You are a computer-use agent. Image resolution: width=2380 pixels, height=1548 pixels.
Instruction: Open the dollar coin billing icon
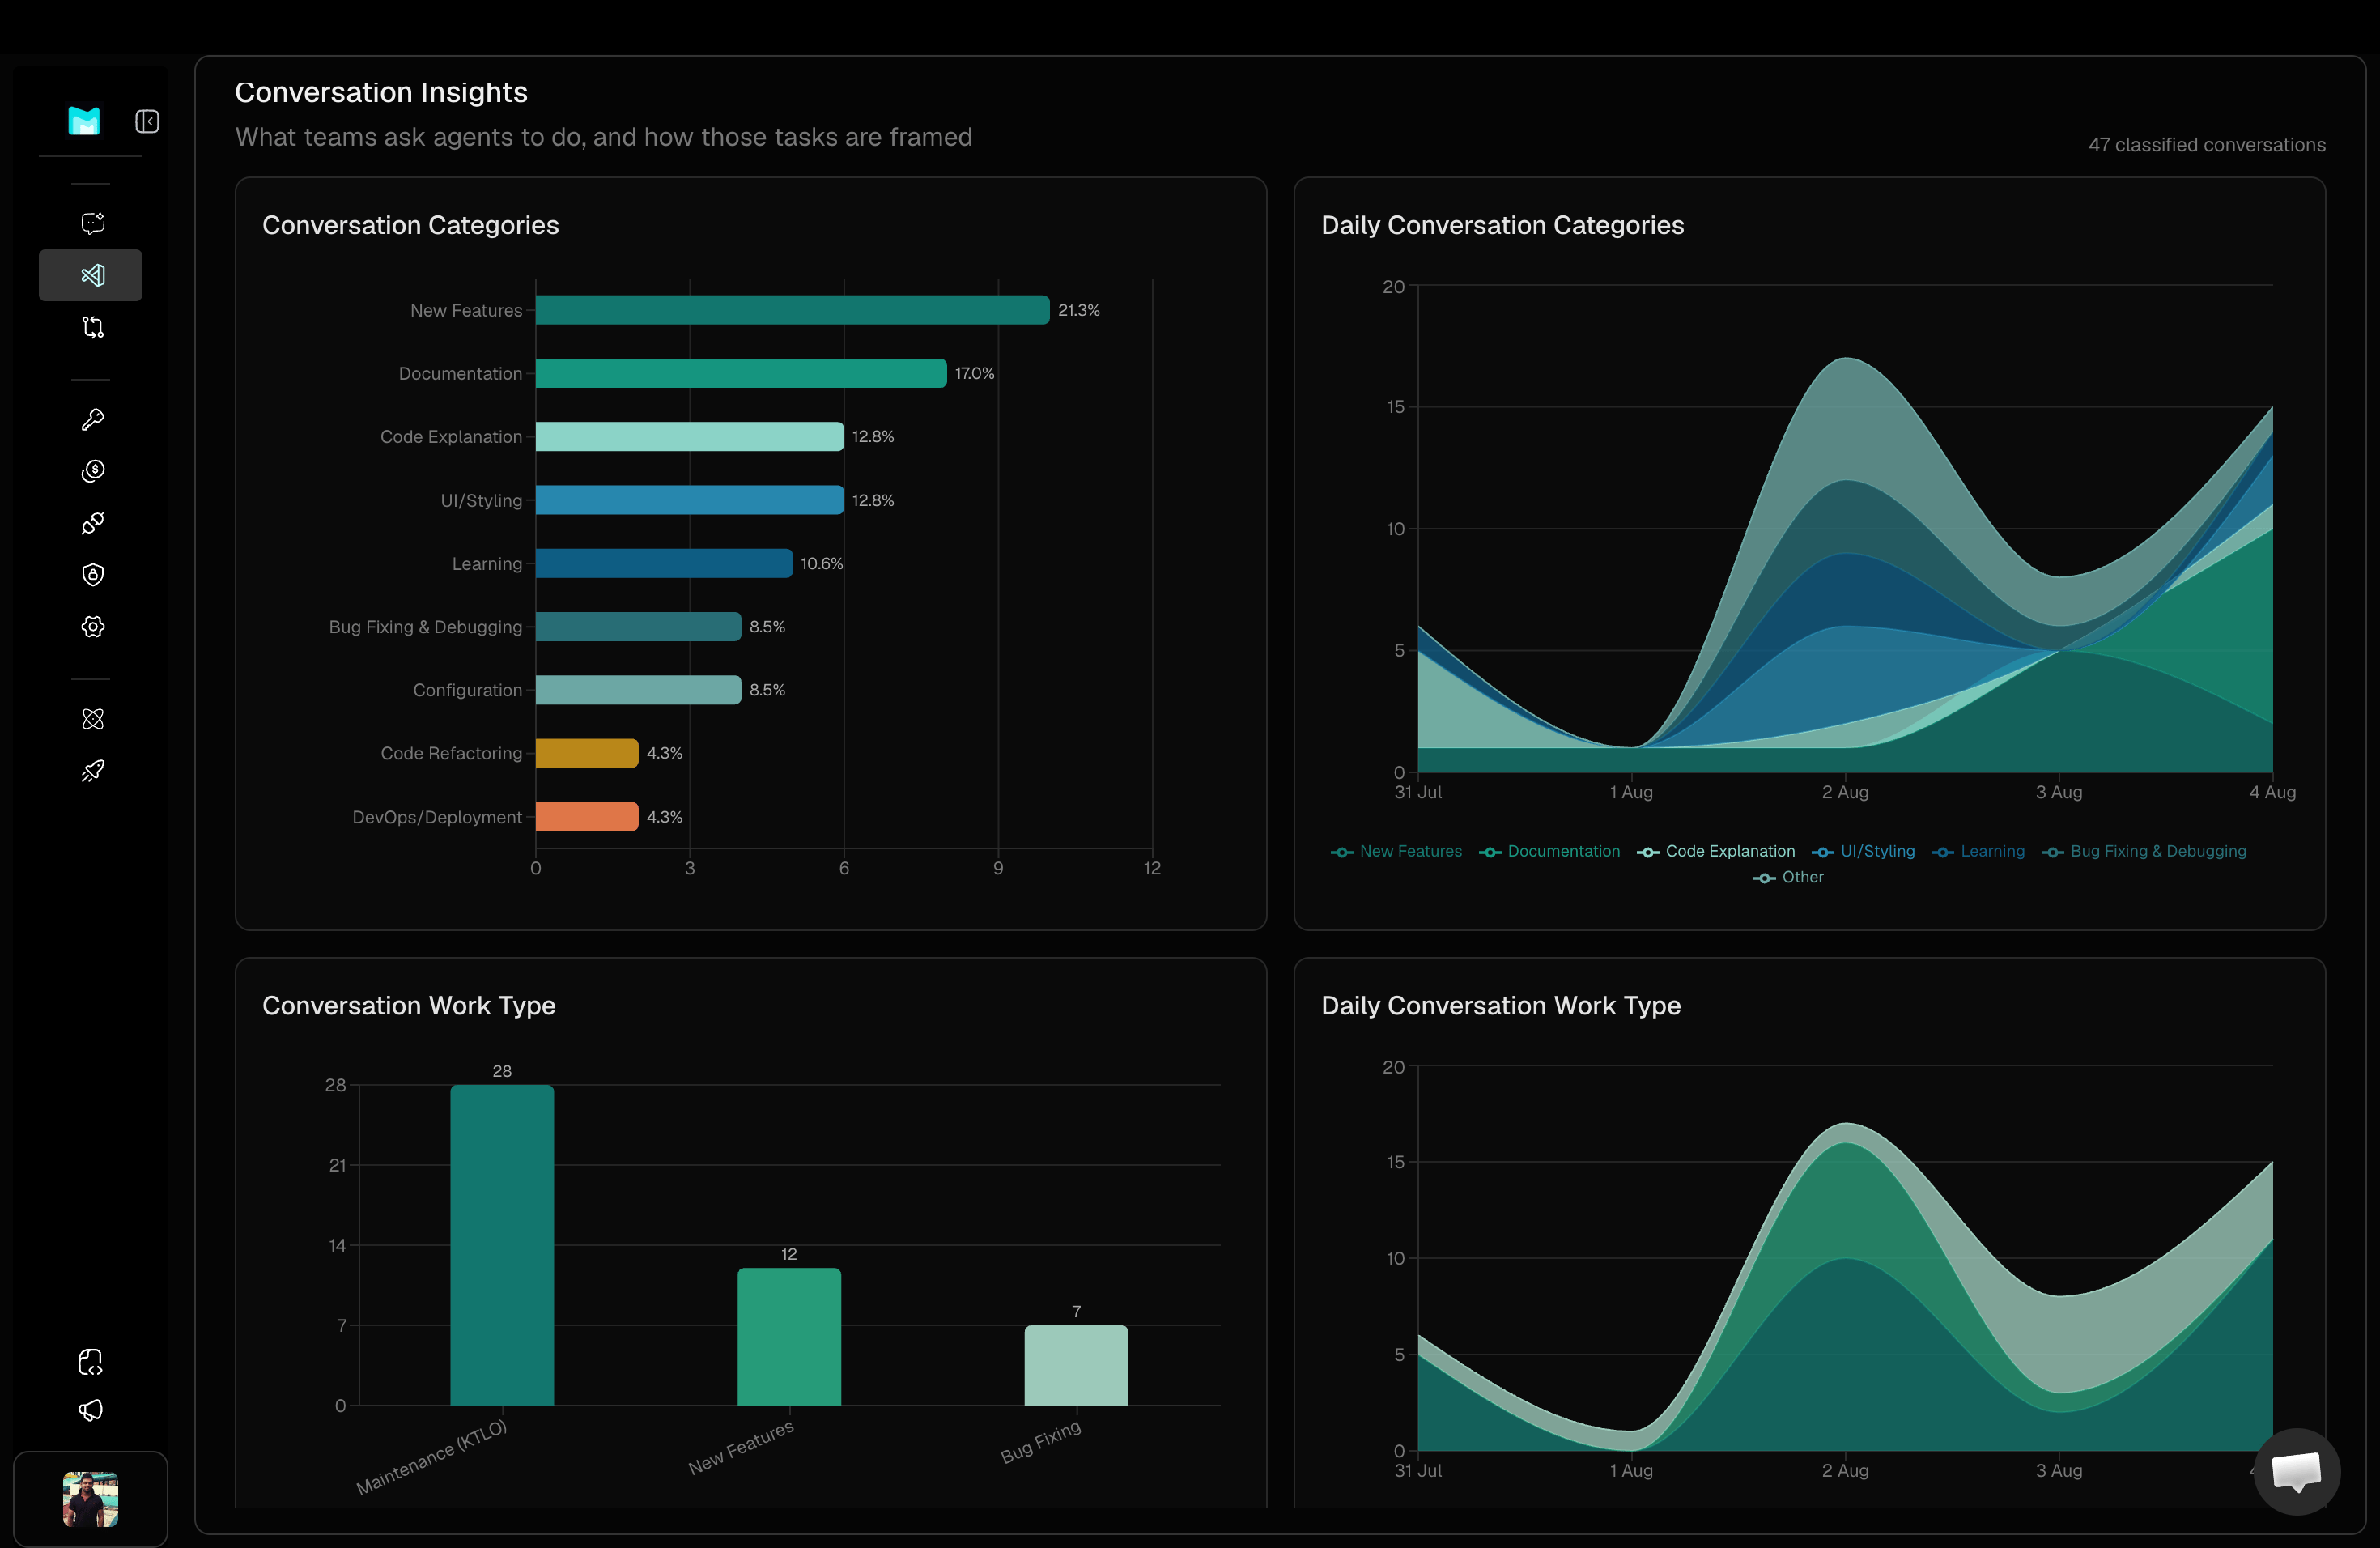tap(93, 471)
